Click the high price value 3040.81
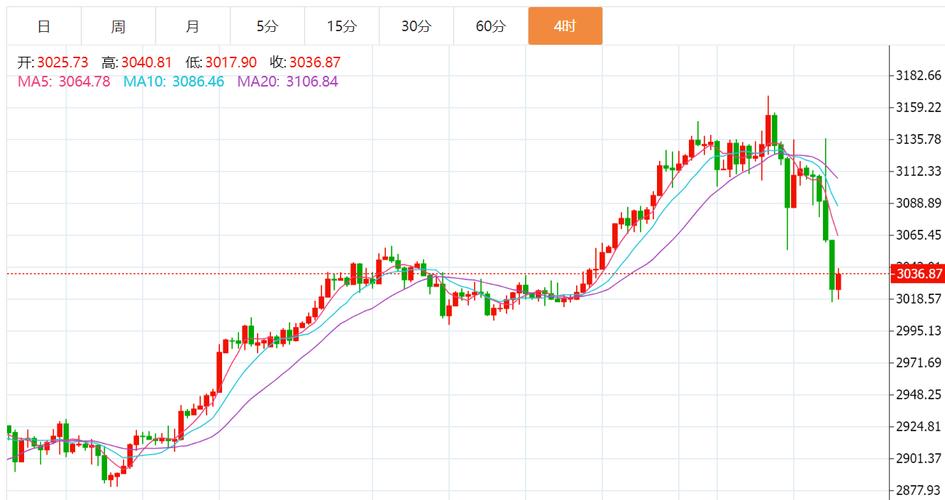Image resolution: width=945 pixels, height=500 pixels. (146, 63)
